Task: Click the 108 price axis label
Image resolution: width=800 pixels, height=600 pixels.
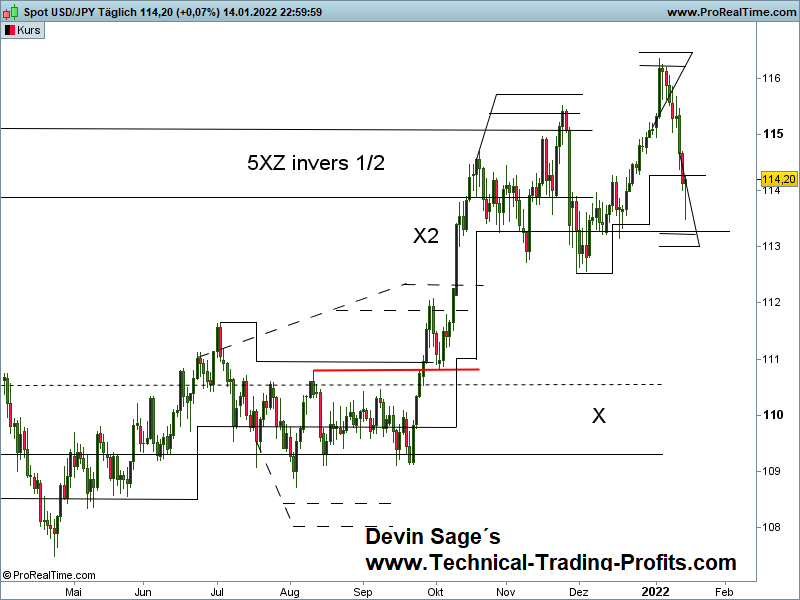Action: (771, 527)
